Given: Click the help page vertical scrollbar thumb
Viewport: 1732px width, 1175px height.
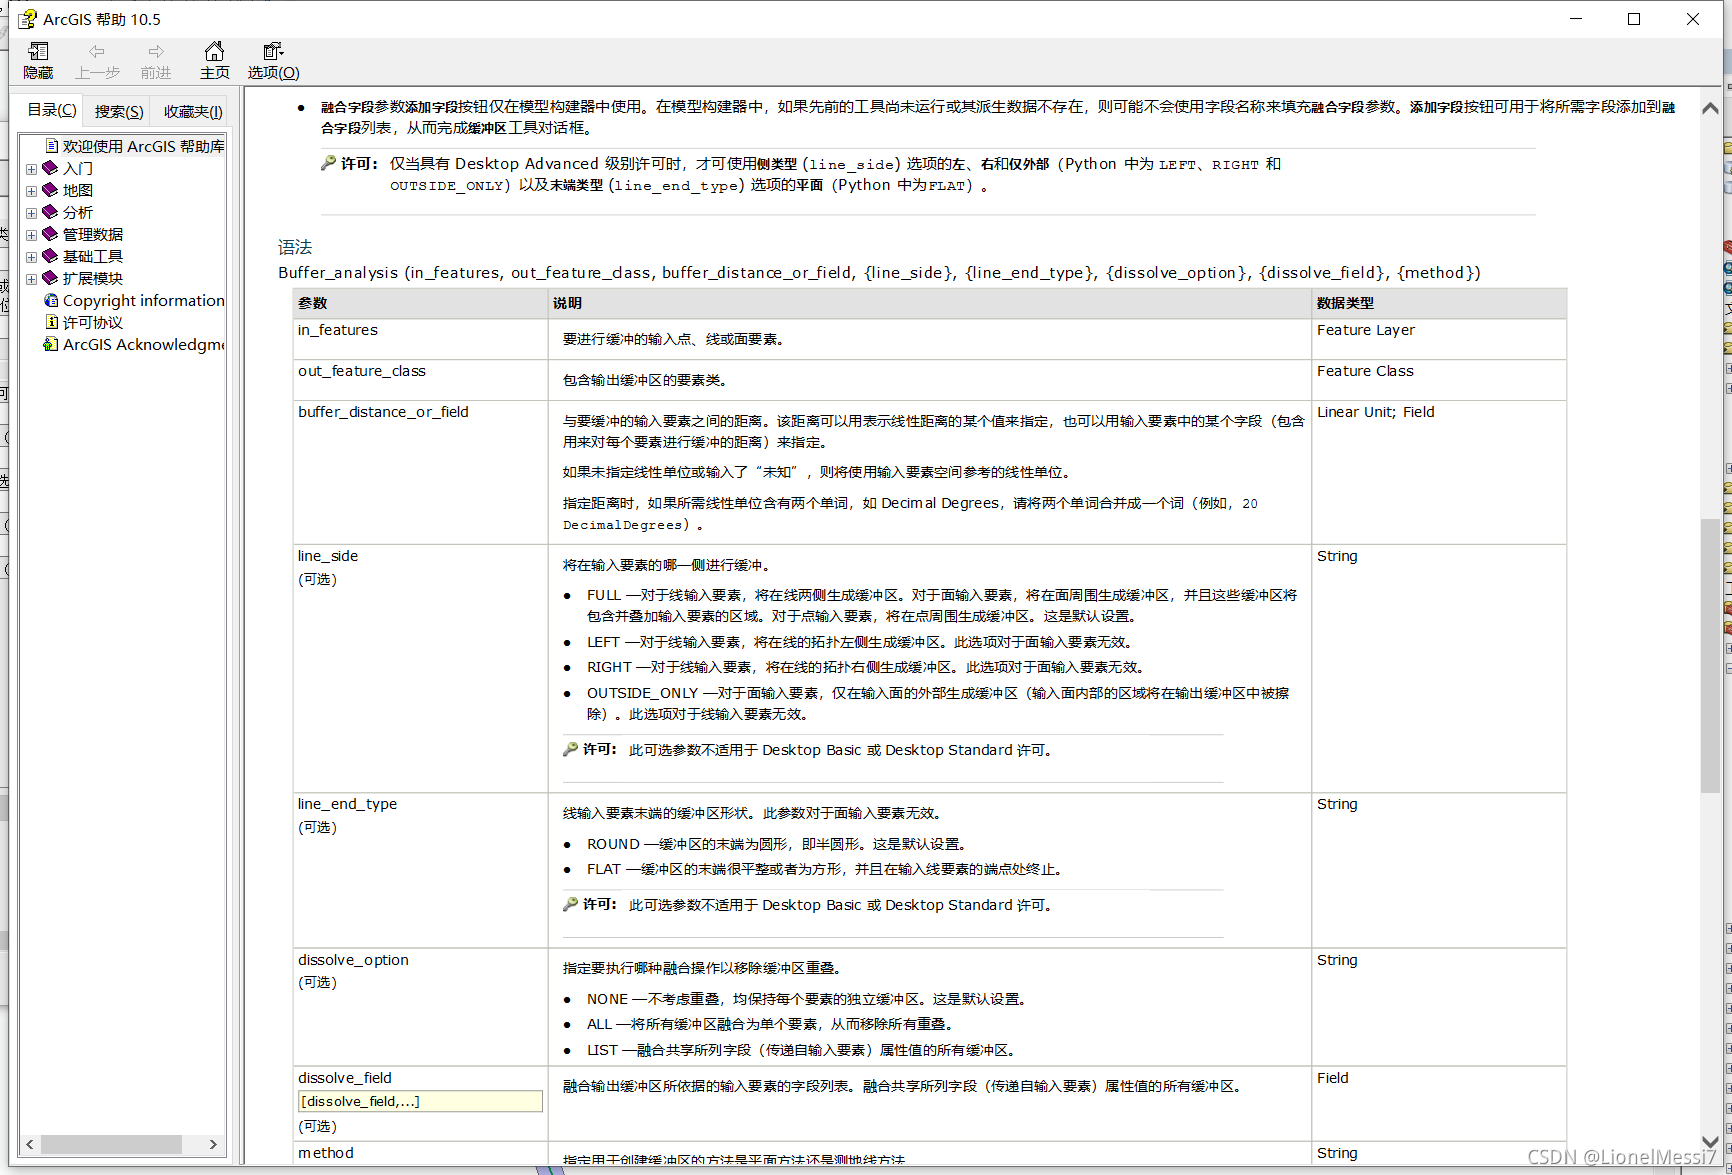Looking at the screenshot, I should [1710, 656].
